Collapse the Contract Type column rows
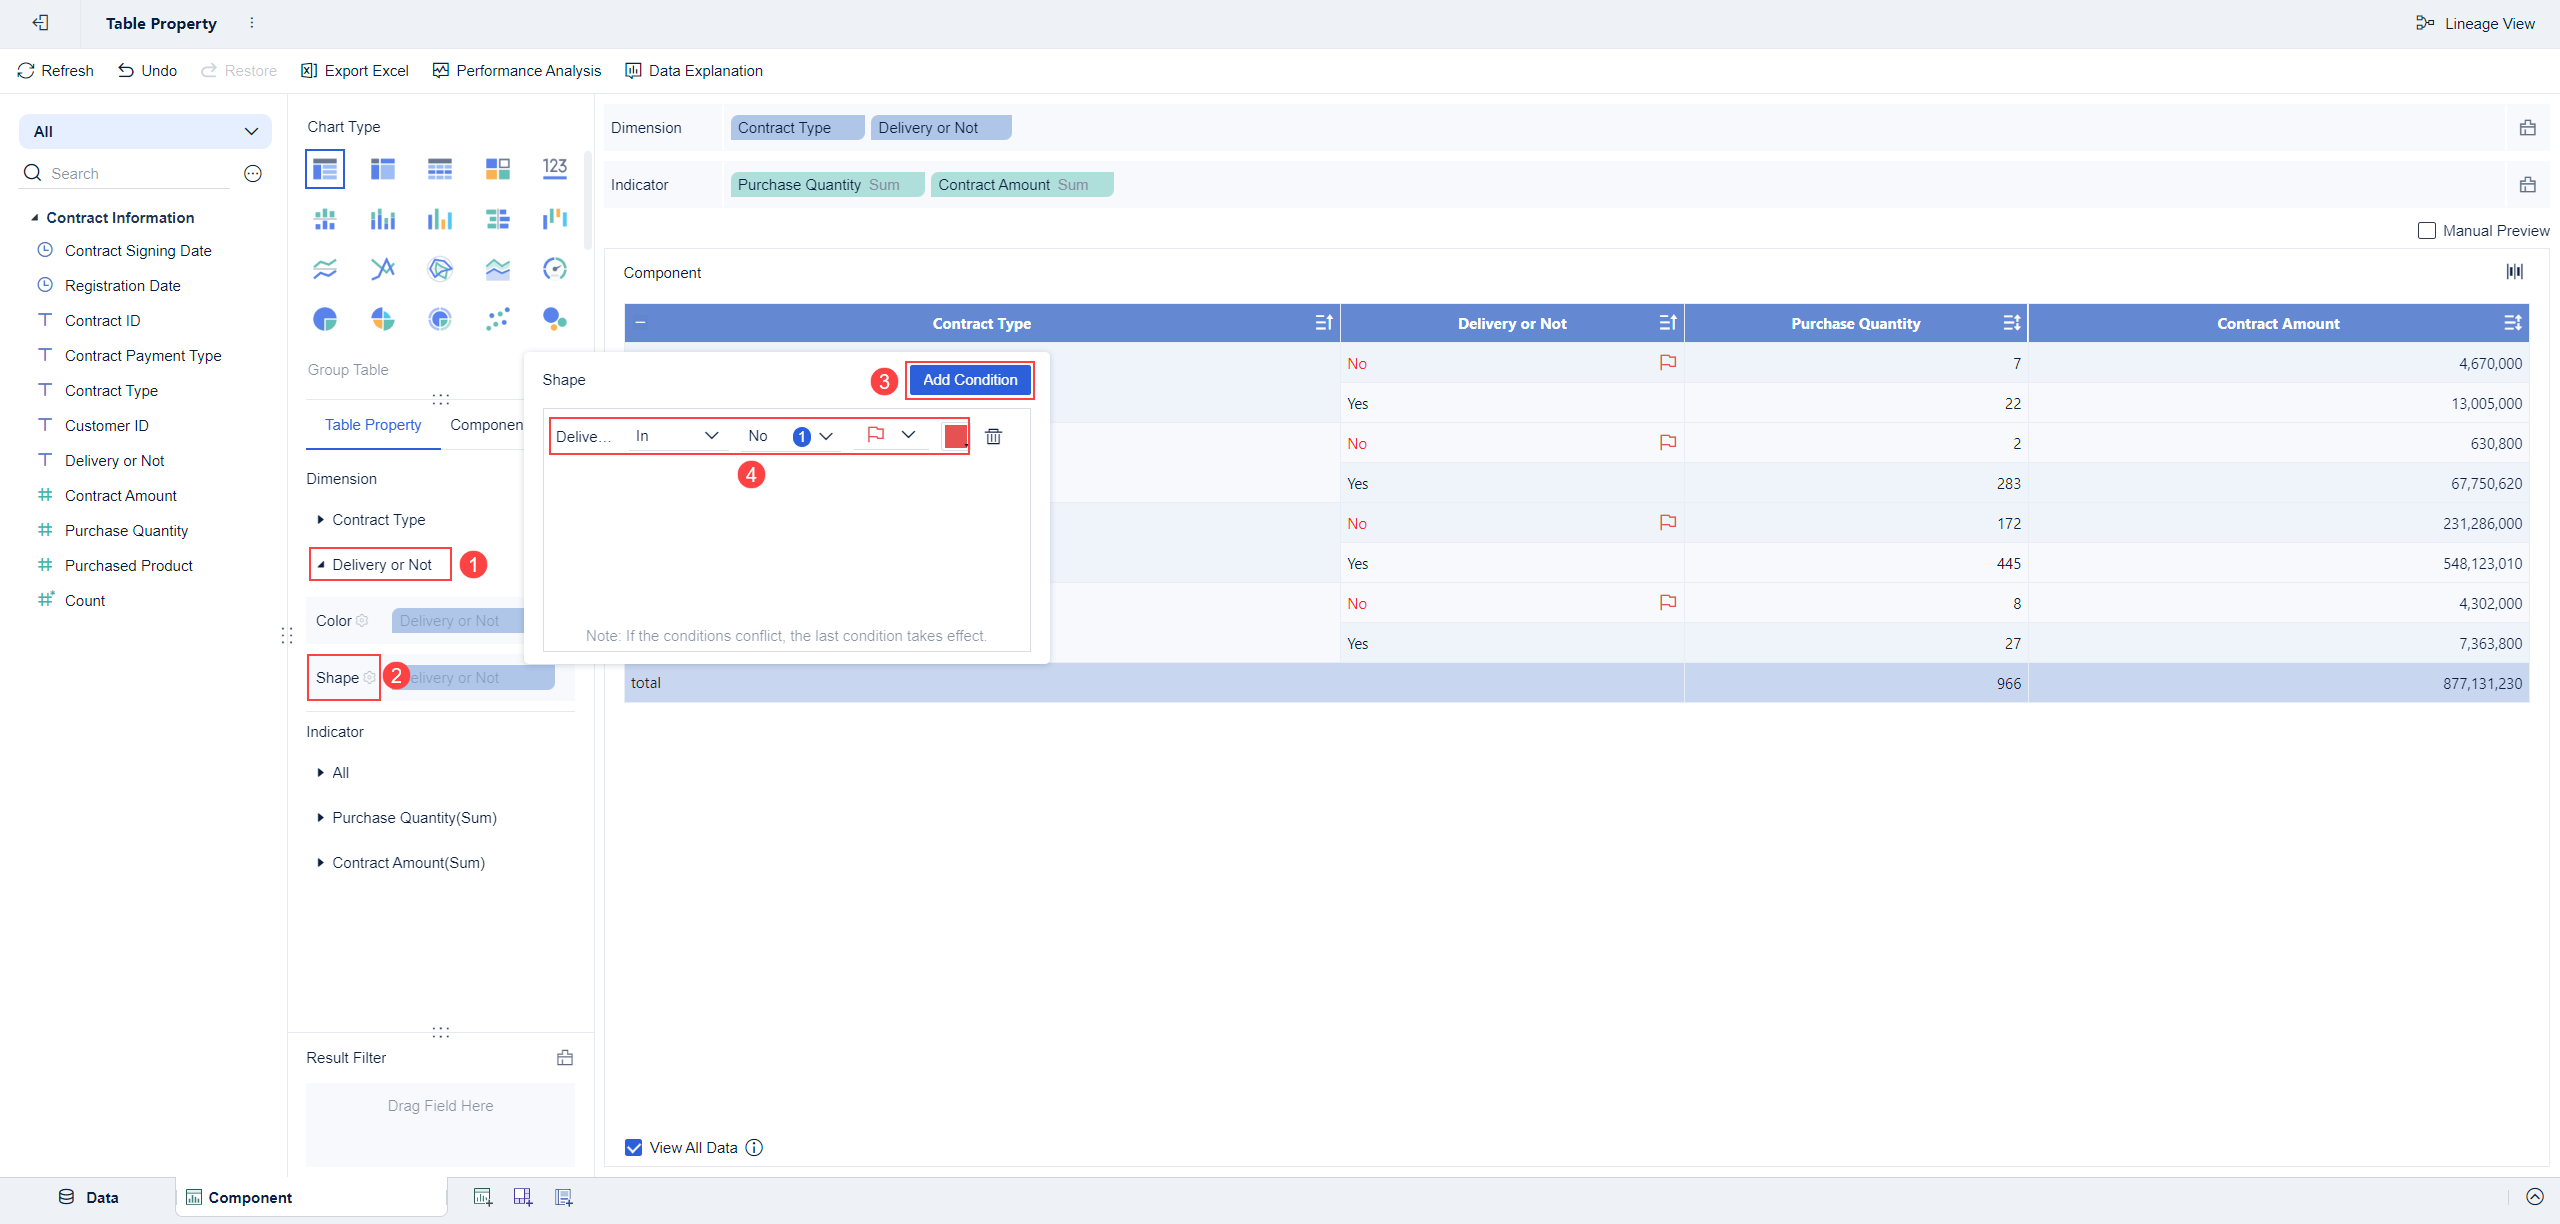Image resolution: width=2560 pixels, height=1224 pixels. 640,323
